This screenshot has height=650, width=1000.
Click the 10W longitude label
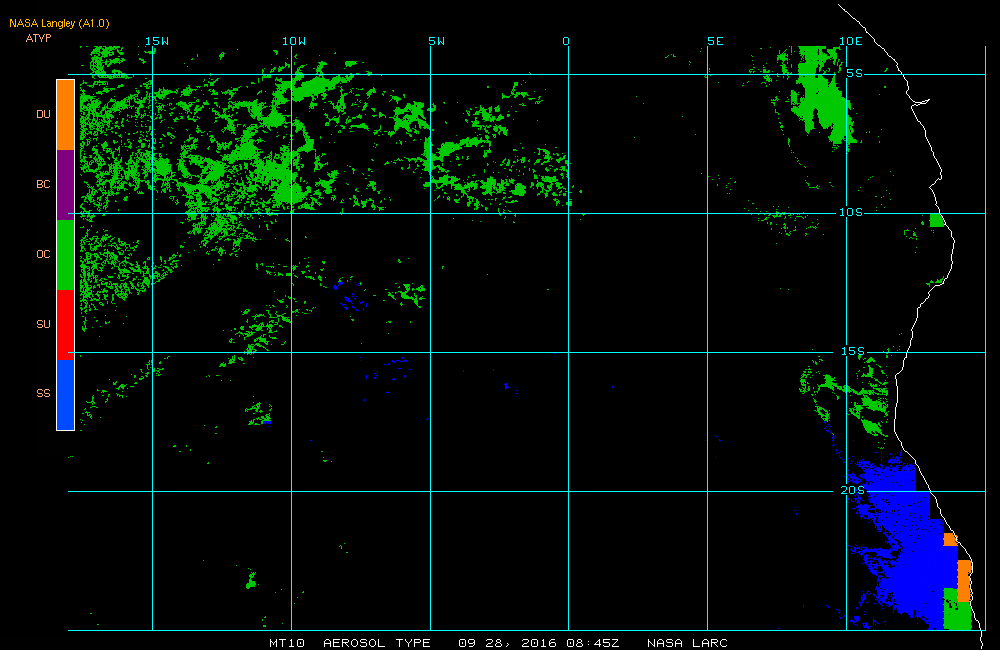(294, 41)
